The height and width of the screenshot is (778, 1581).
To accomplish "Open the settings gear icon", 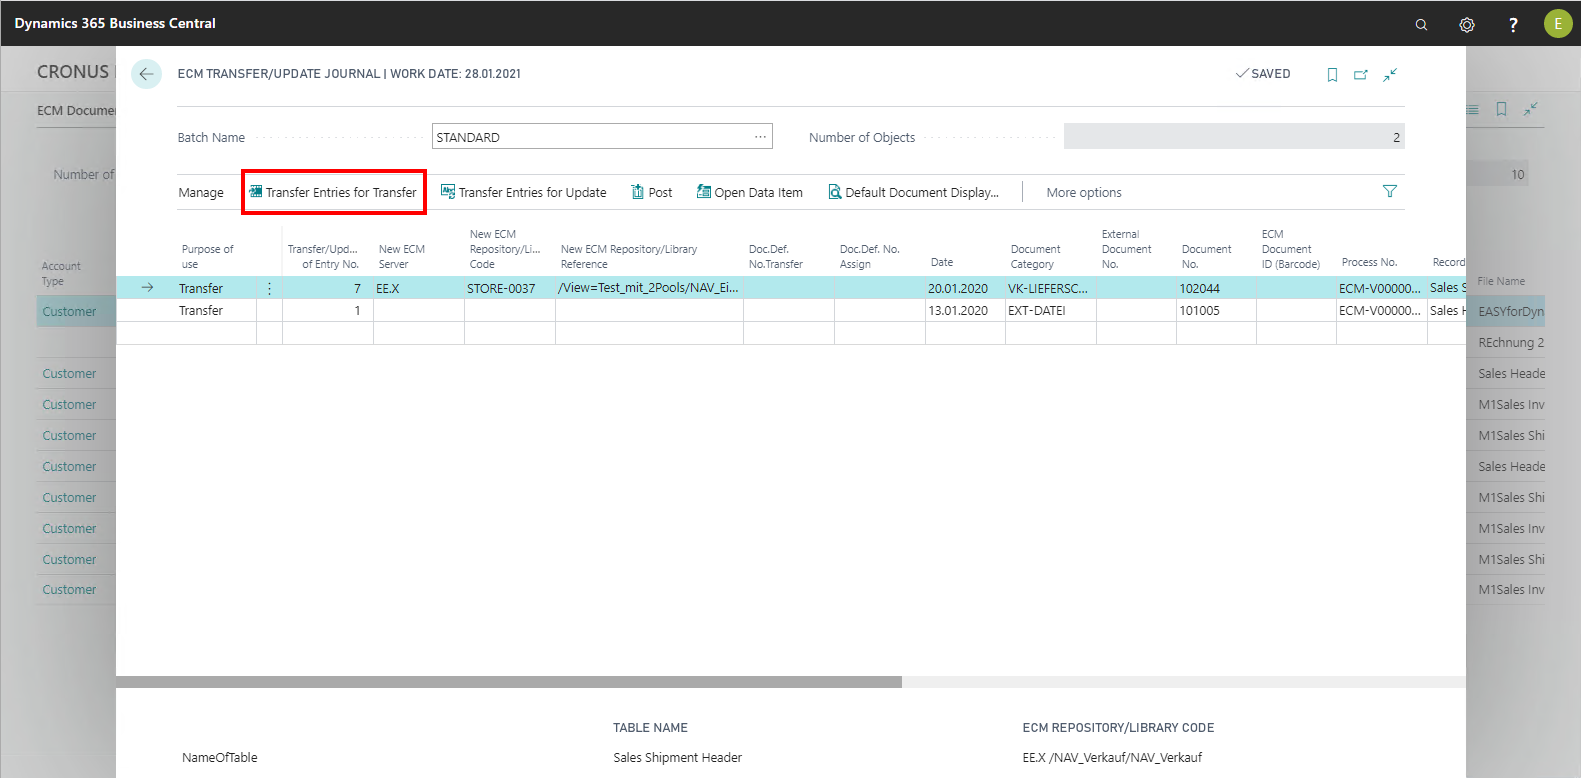I will [1467, 25].
